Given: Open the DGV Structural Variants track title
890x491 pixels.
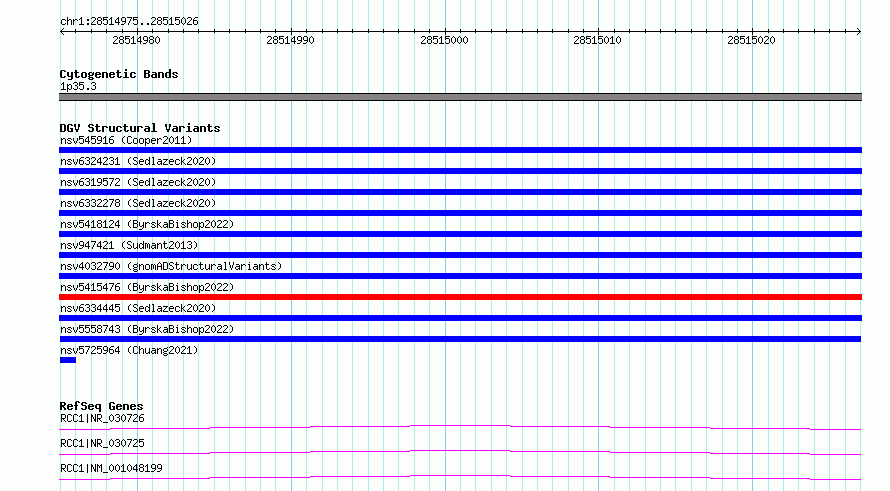Looking at the screenshot, I should pos(140,128).
